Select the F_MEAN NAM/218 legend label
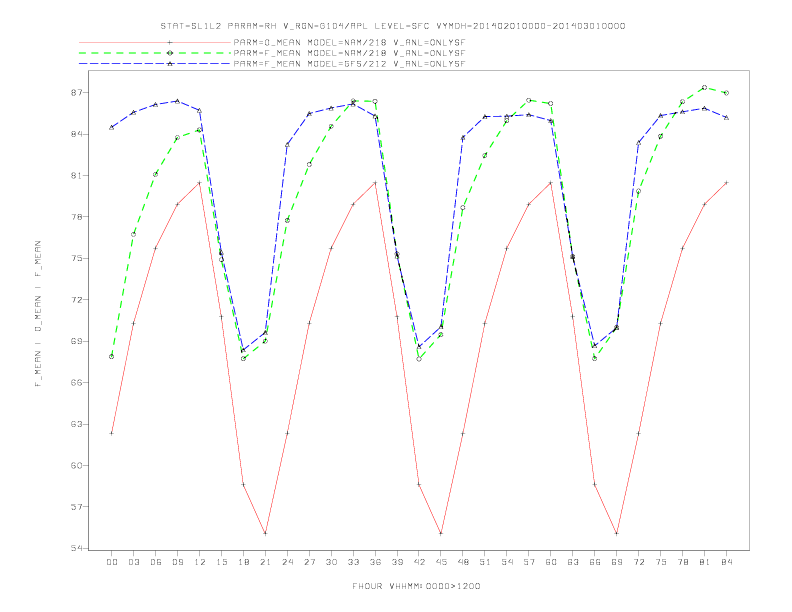The height and width of the screenshot is (612, 792). [349, 53]
